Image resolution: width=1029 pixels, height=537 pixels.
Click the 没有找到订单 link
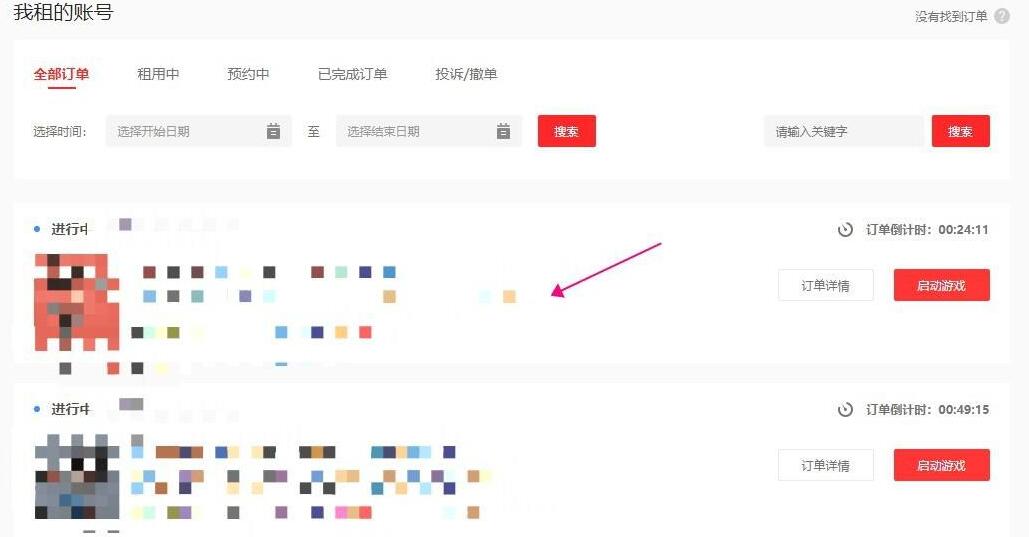point(951,16)
